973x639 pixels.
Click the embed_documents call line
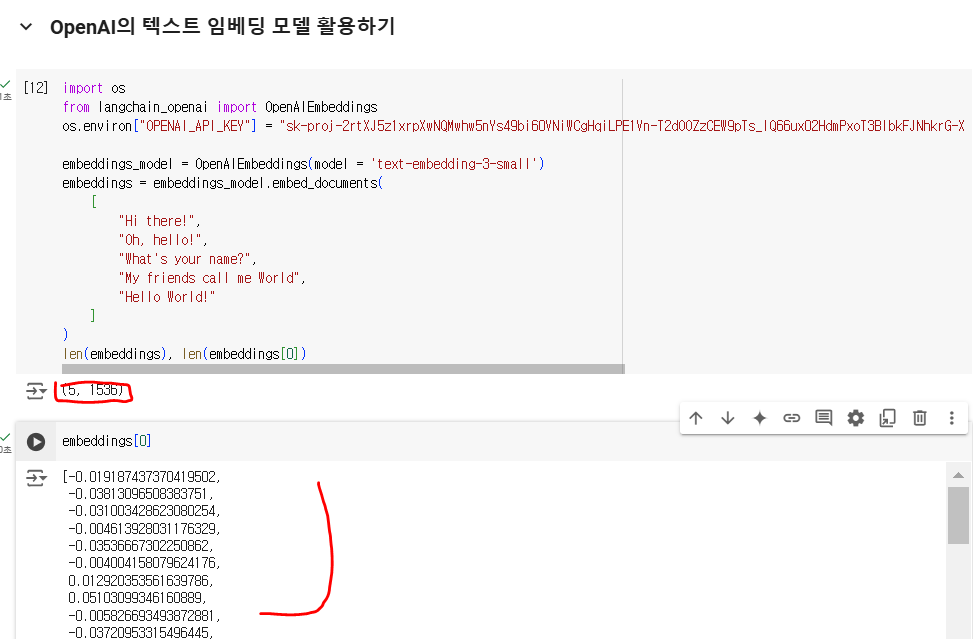coord(223,183)
